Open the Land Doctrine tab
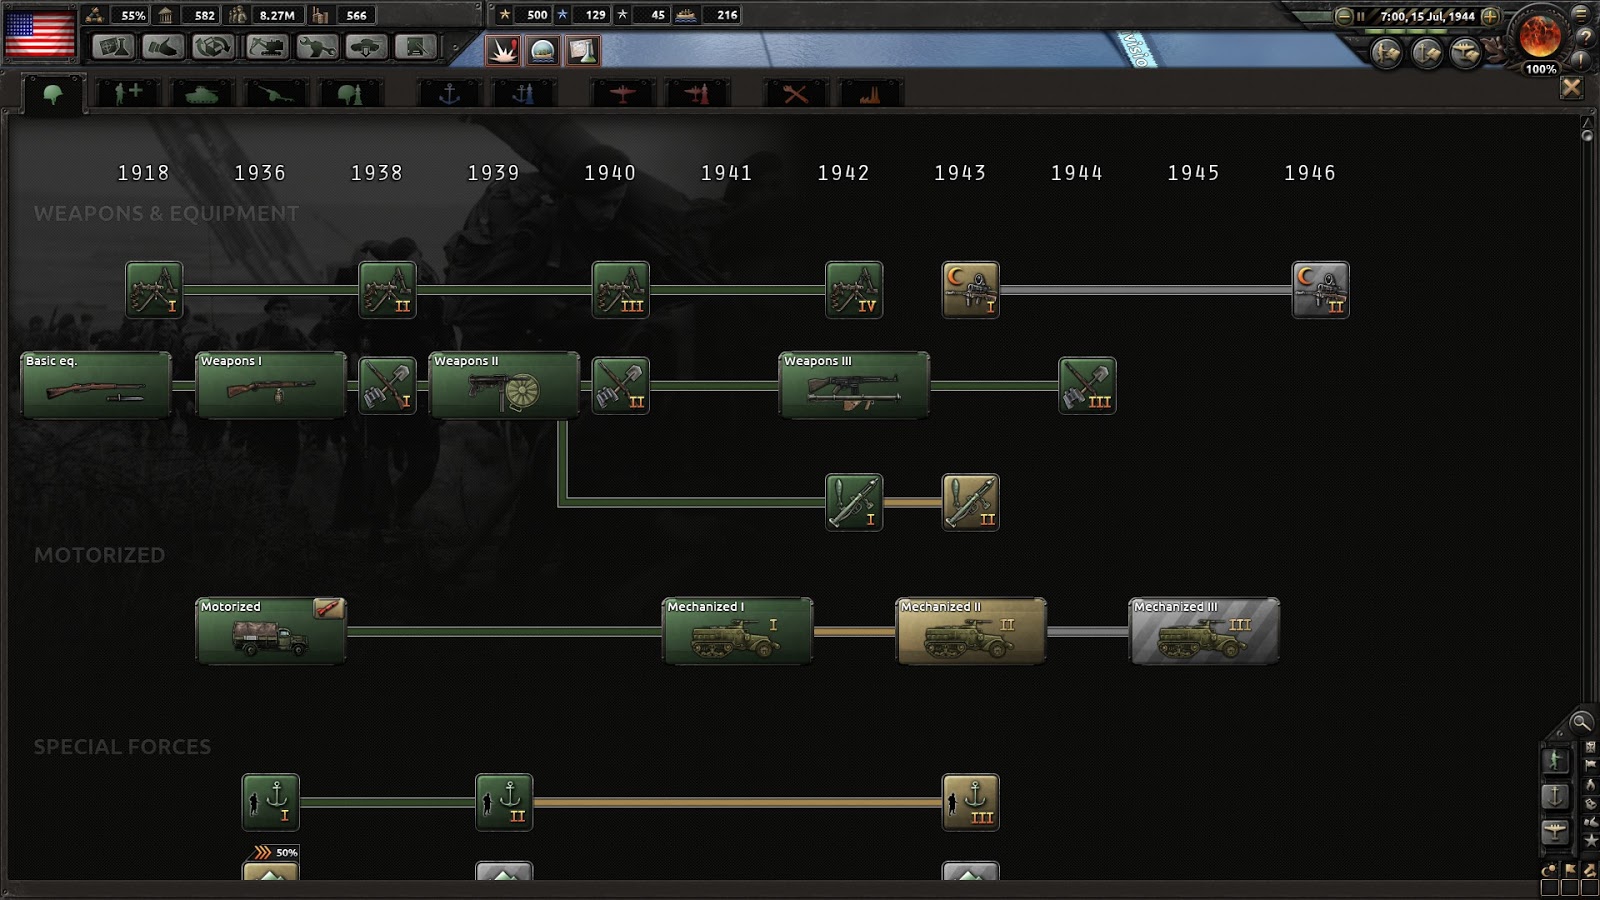 [x=349, y=94]
